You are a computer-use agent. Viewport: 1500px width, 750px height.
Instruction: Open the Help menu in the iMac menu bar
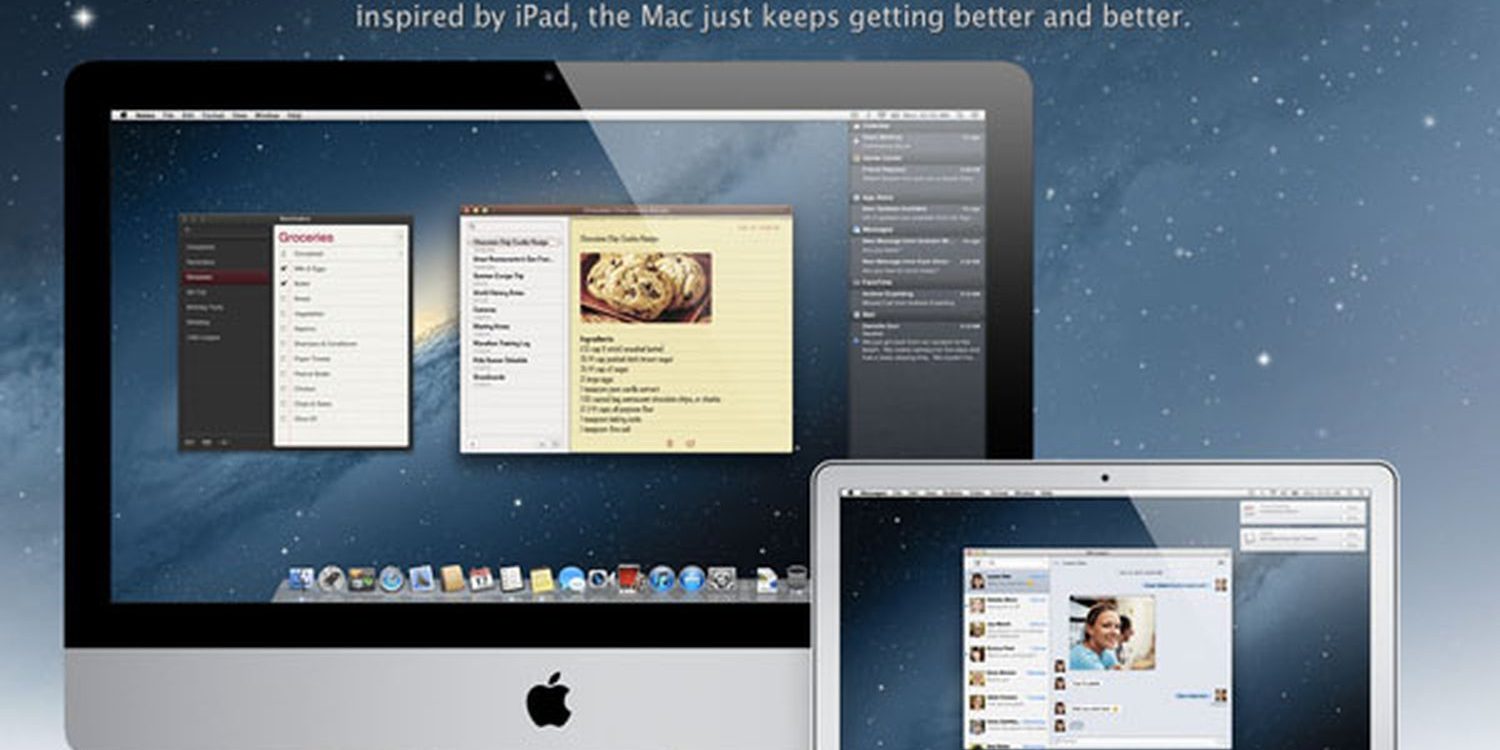(294, 115)
